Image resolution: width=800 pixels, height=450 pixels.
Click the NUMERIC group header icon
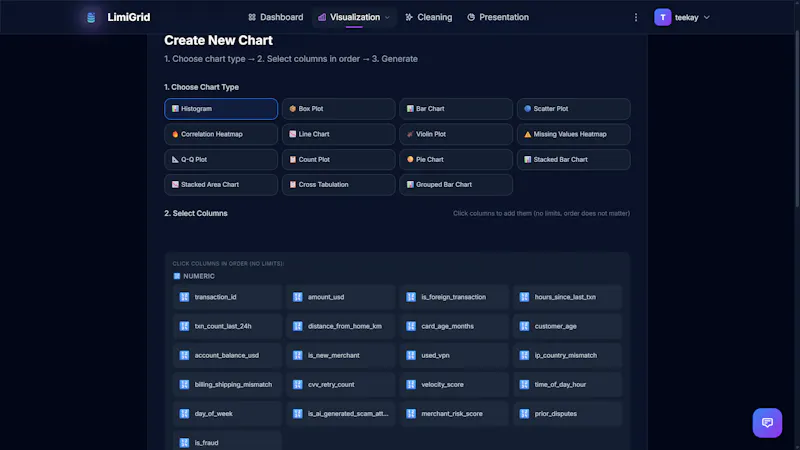(177, 276)
